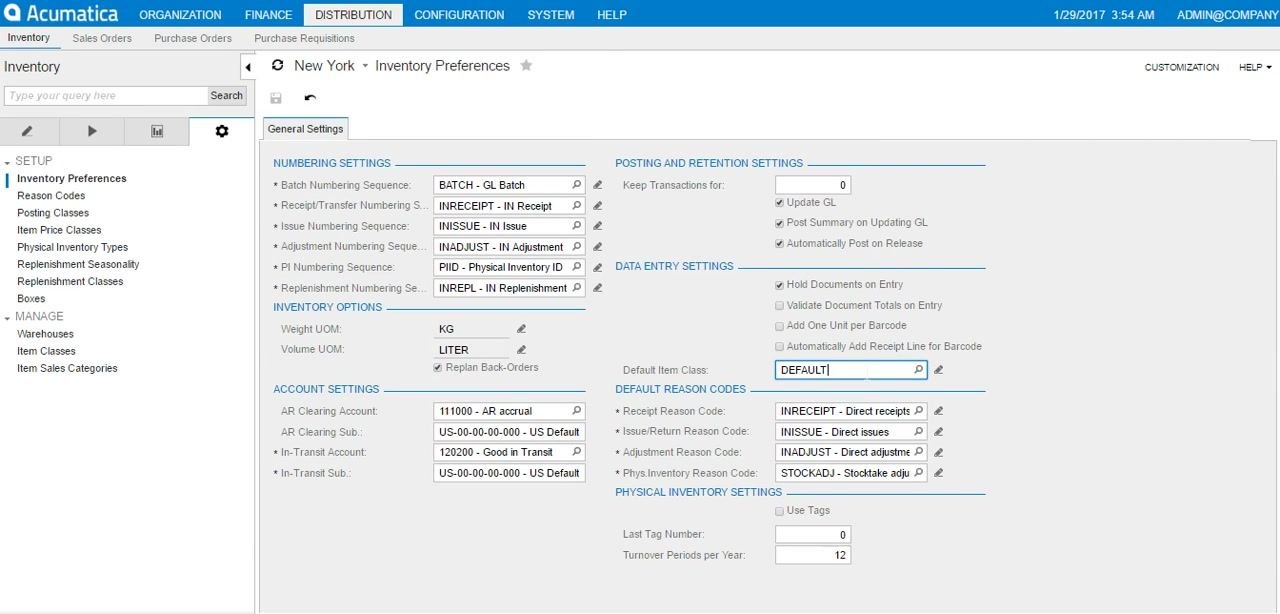Refresh the page with the reload icon
This screenshot has height=614, width=1280.
(278, 65)
